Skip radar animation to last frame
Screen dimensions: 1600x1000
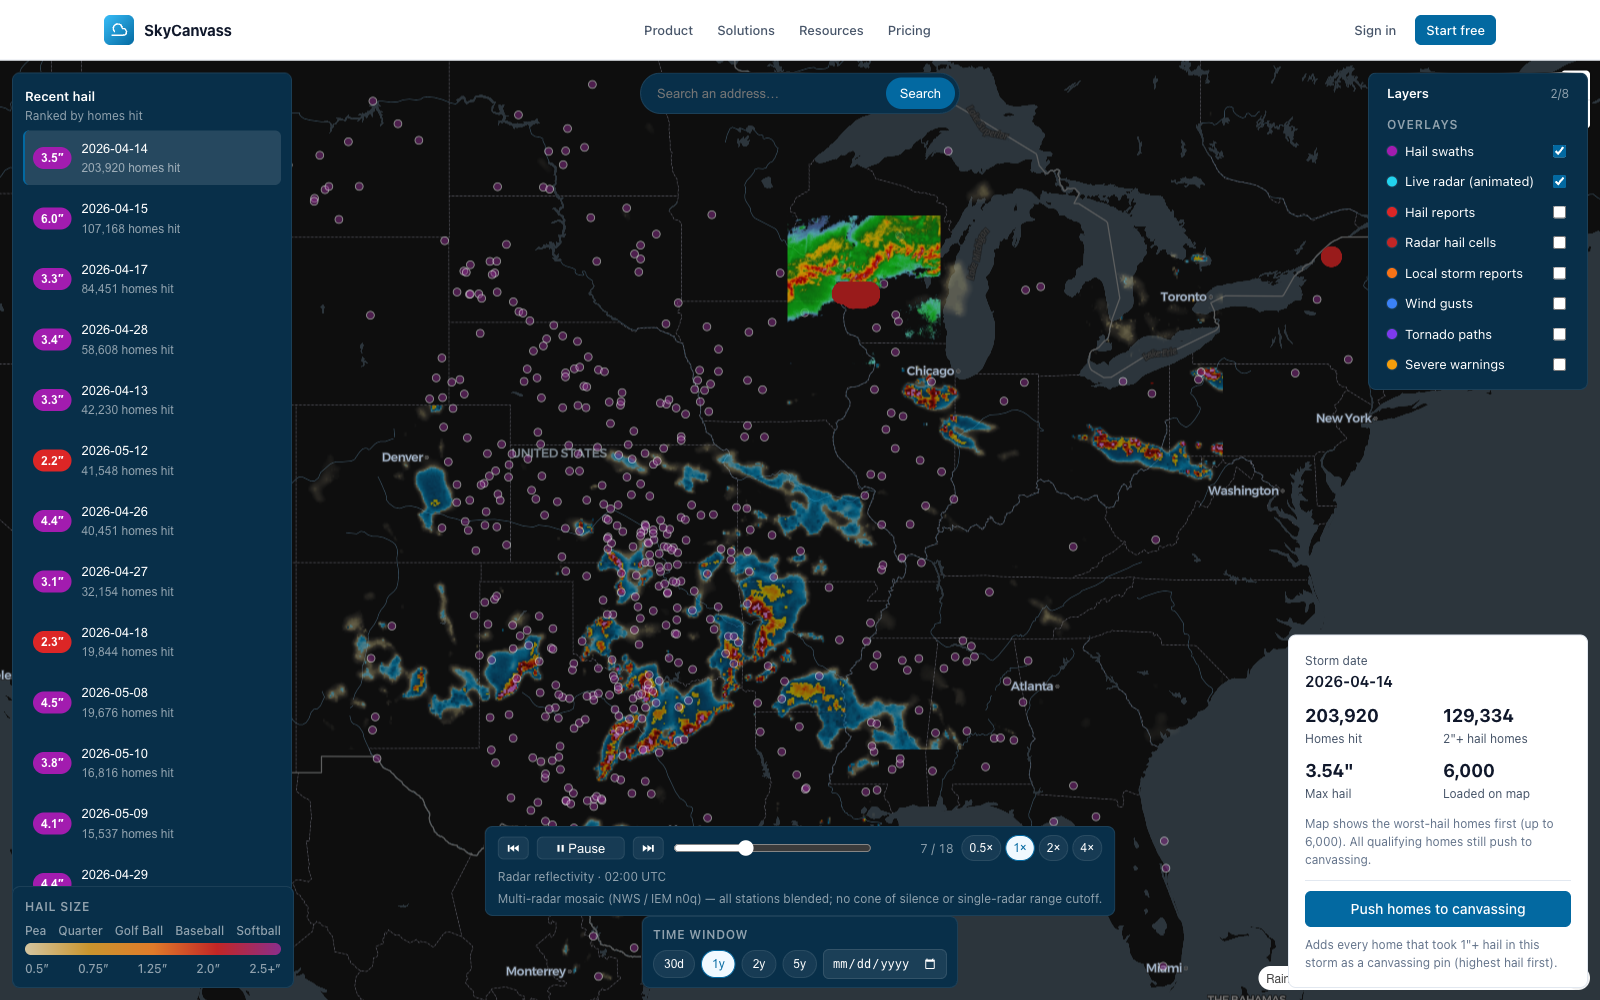(648, 848)
